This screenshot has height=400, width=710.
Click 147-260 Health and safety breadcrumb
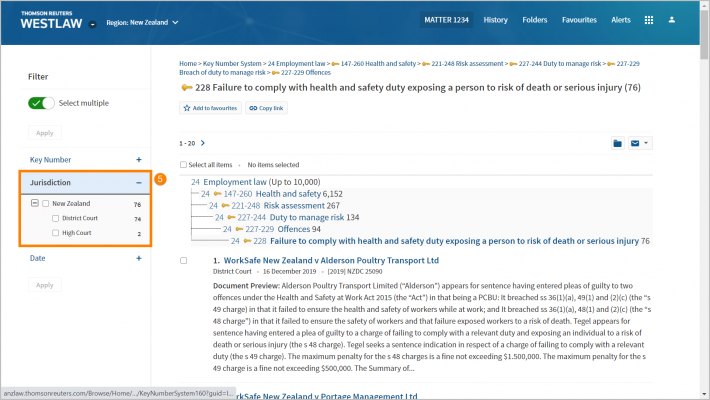[378, 63]
